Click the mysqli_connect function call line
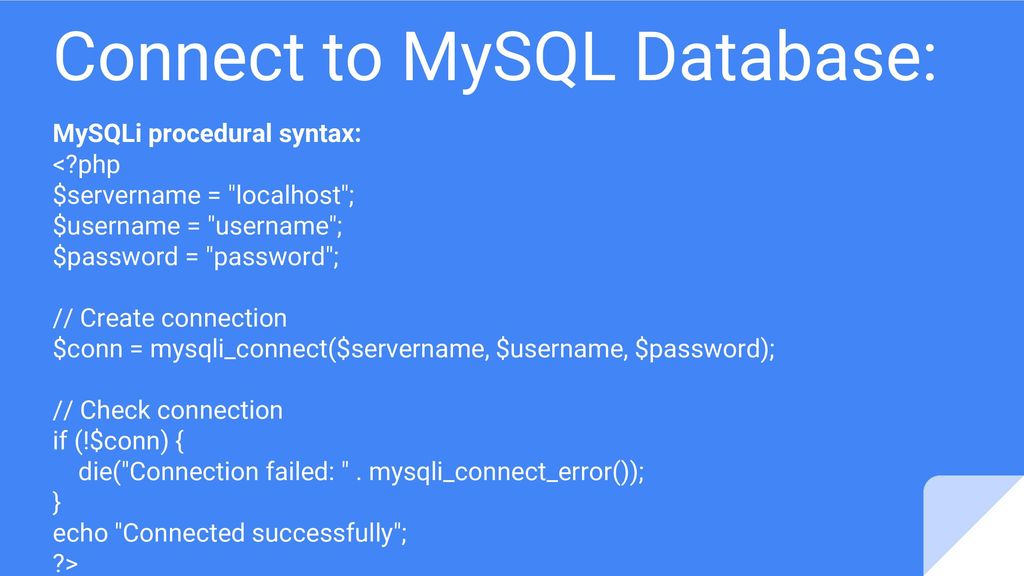This screenshot has height=576, width=1024. coord(414,349)
